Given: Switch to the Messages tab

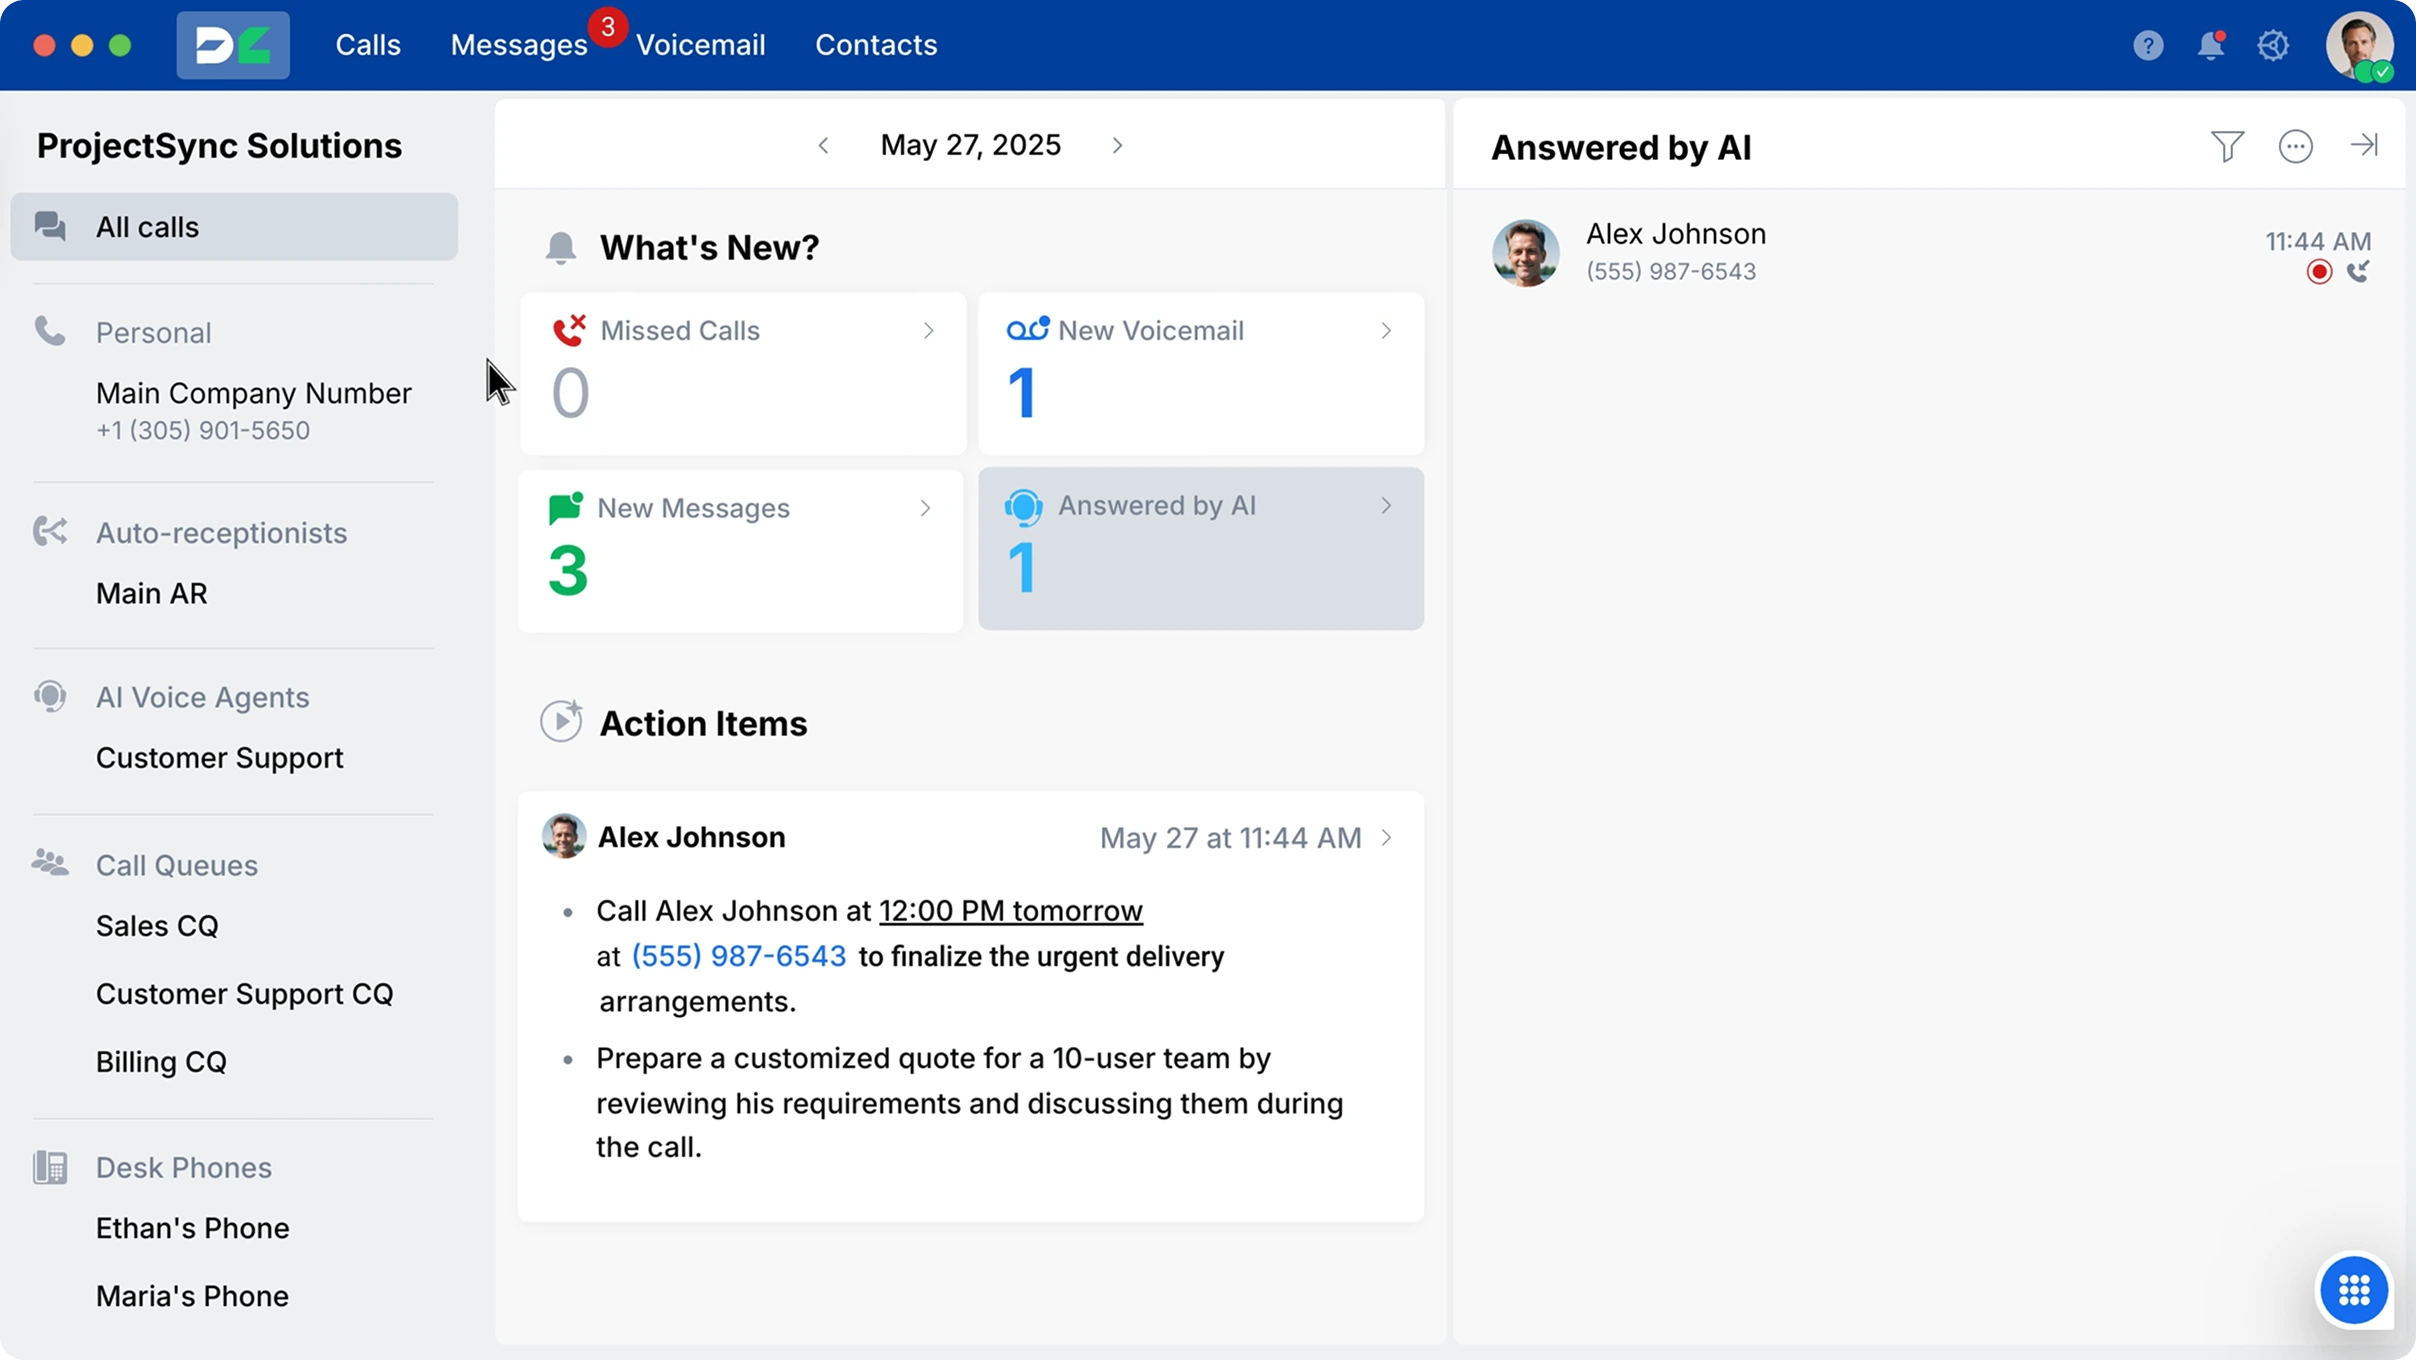Looking at the screenshot, I should tap(518, 45).
